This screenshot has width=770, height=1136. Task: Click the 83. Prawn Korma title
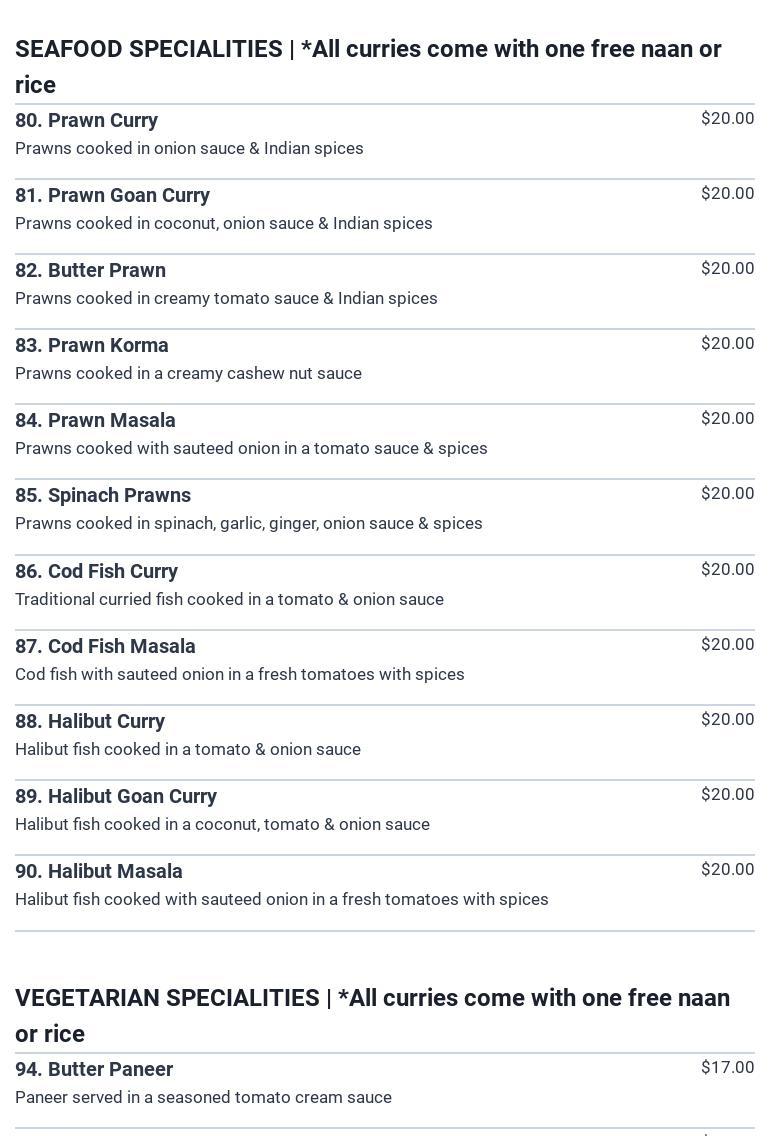tap(92, 345)
